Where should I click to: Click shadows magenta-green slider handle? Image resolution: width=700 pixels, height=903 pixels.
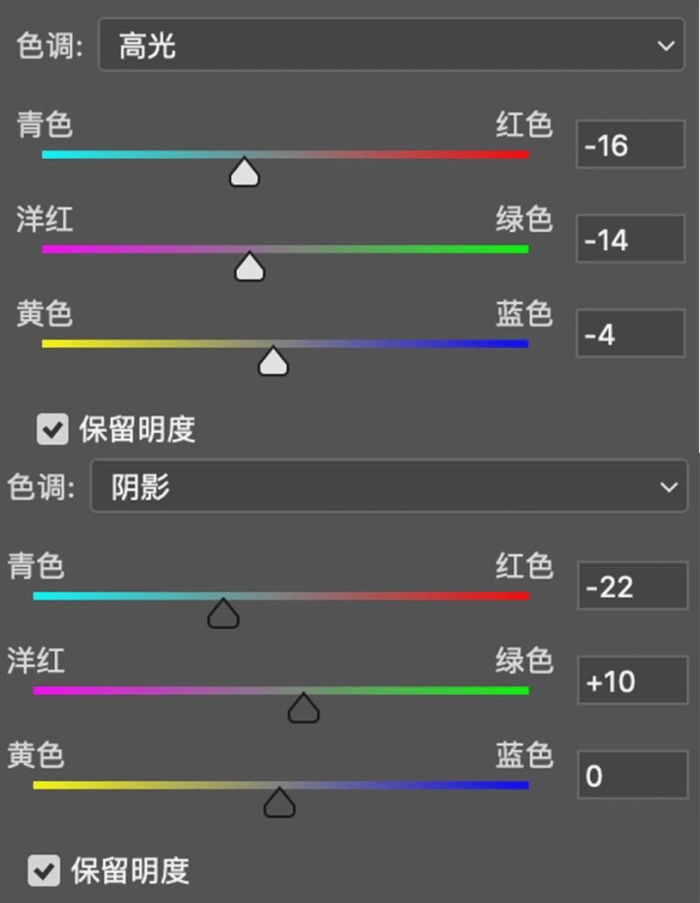click(x=303, y=708)
